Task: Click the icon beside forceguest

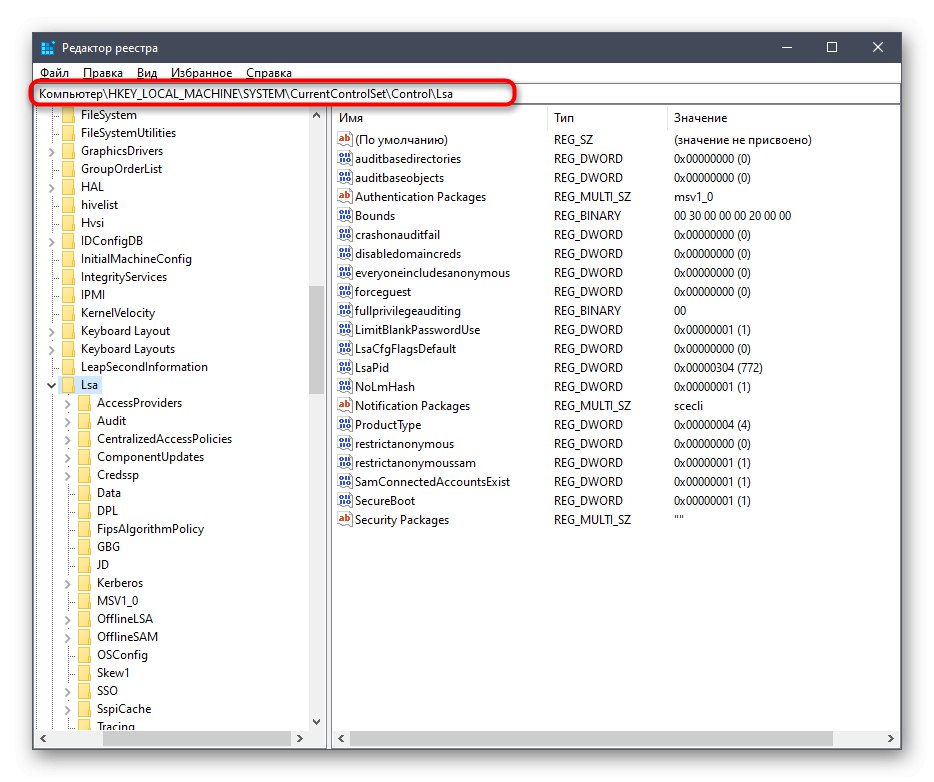Action: 344,291
